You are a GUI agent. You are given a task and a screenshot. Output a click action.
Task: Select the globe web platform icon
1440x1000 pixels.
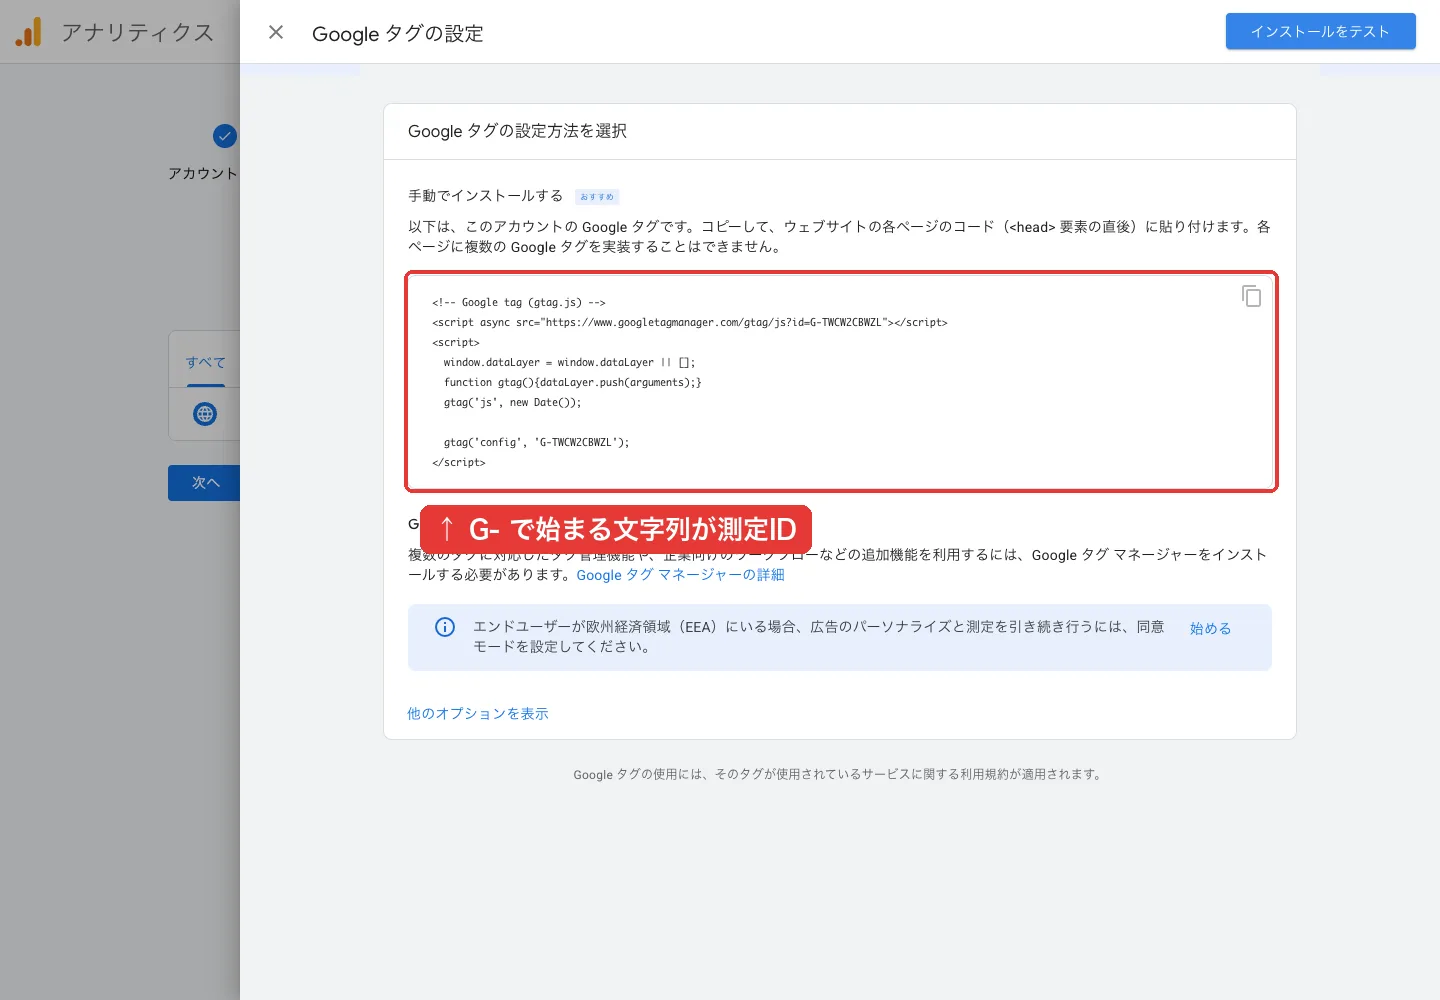pyautogui.click(x=205, y=414)
